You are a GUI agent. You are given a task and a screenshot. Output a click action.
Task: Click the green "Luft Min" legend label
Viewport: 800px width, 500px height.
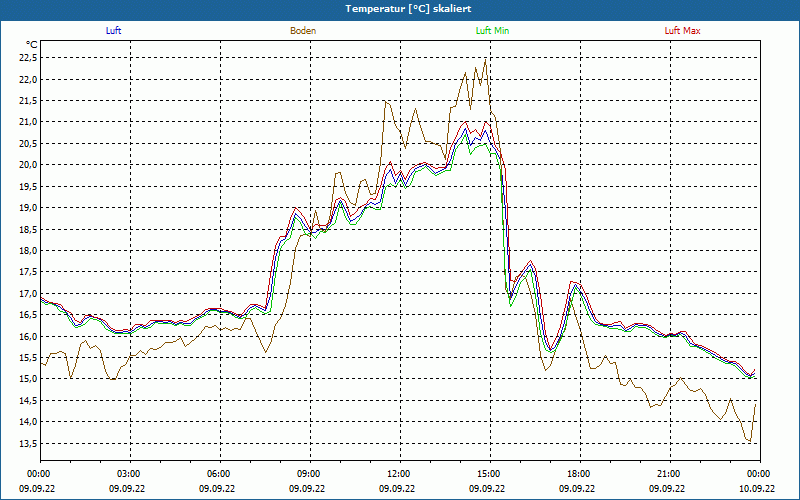pos(492,31)
